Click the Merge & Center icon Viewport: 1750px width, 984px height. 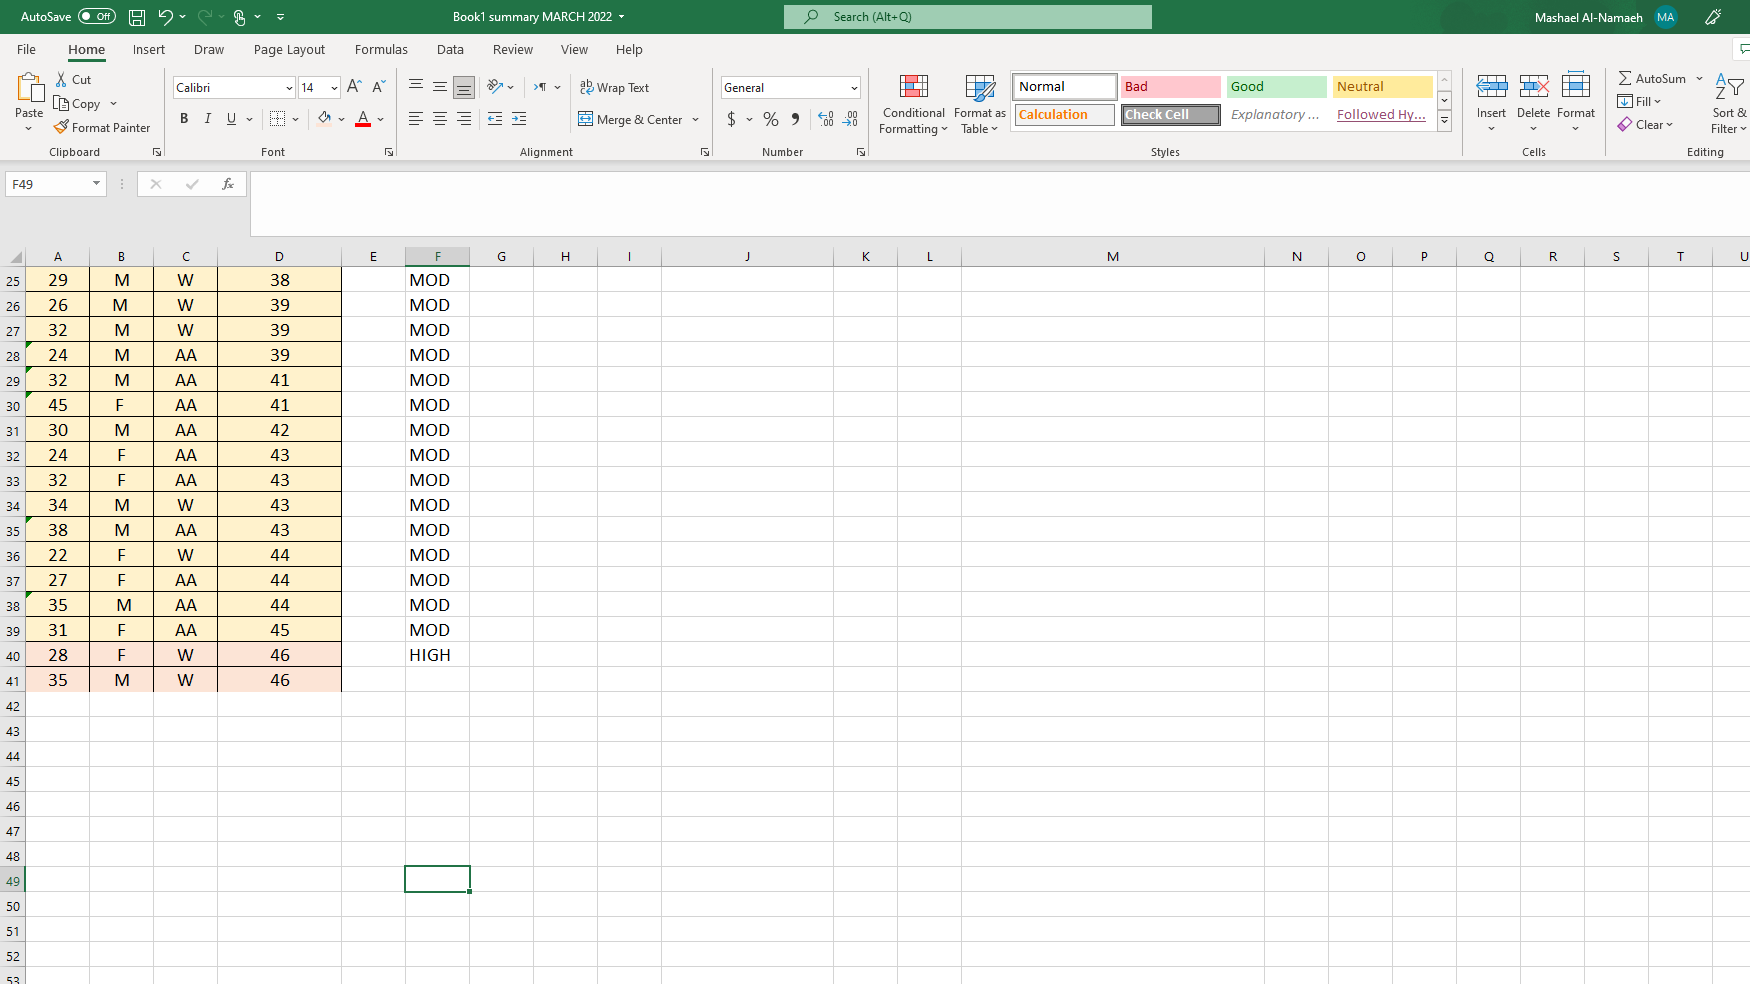point(586,119)
